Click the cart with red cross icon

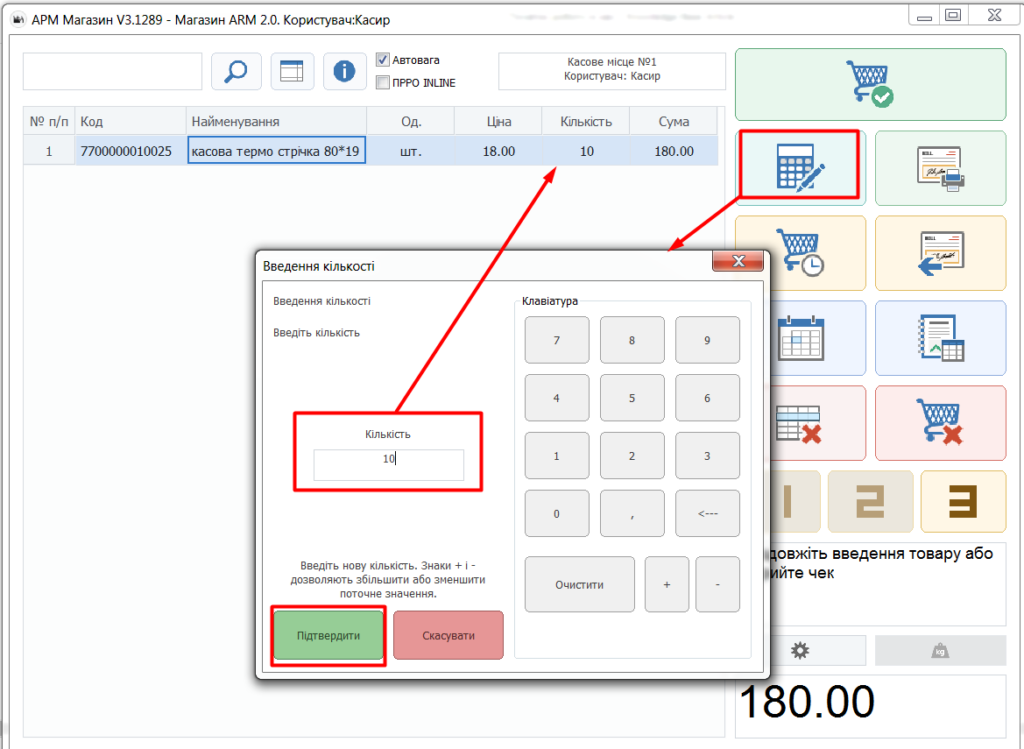coord(940,422)
